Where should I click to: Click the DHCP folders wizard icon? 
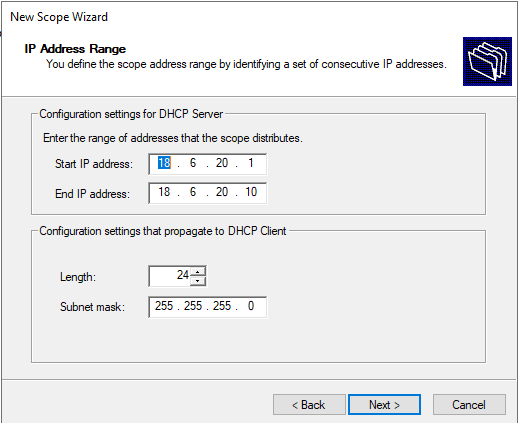487,61
